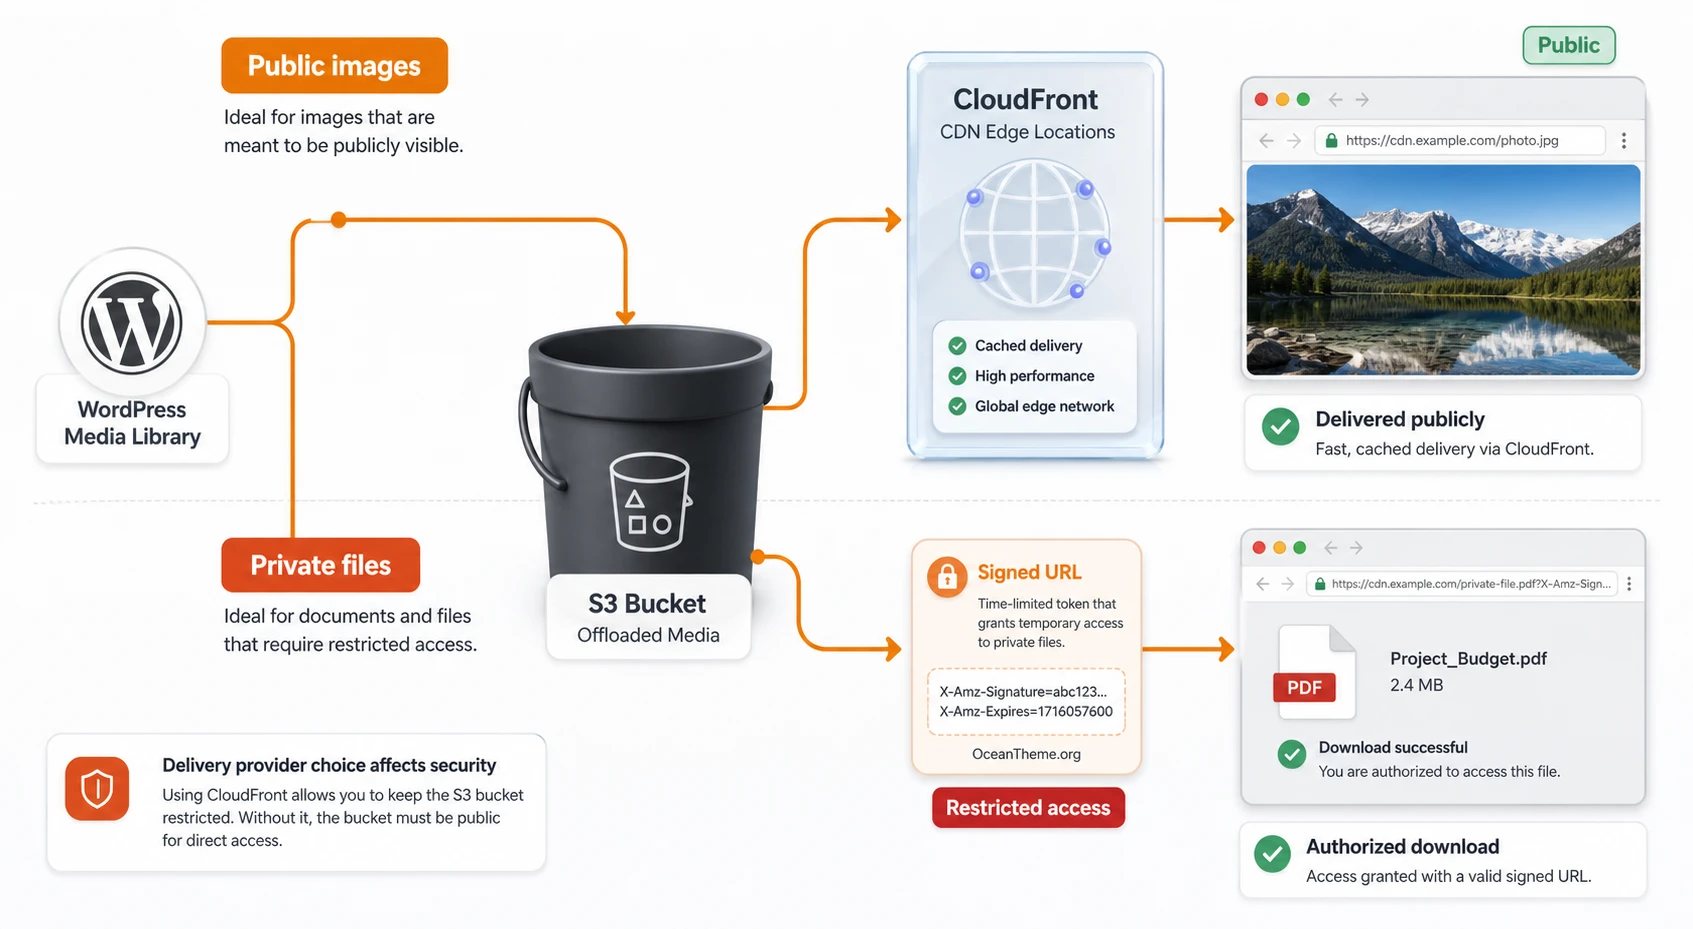1693x929 pixels.
Task: Click the CDN Edge Locations subtitle
Action: click(x=1027, y=132)
